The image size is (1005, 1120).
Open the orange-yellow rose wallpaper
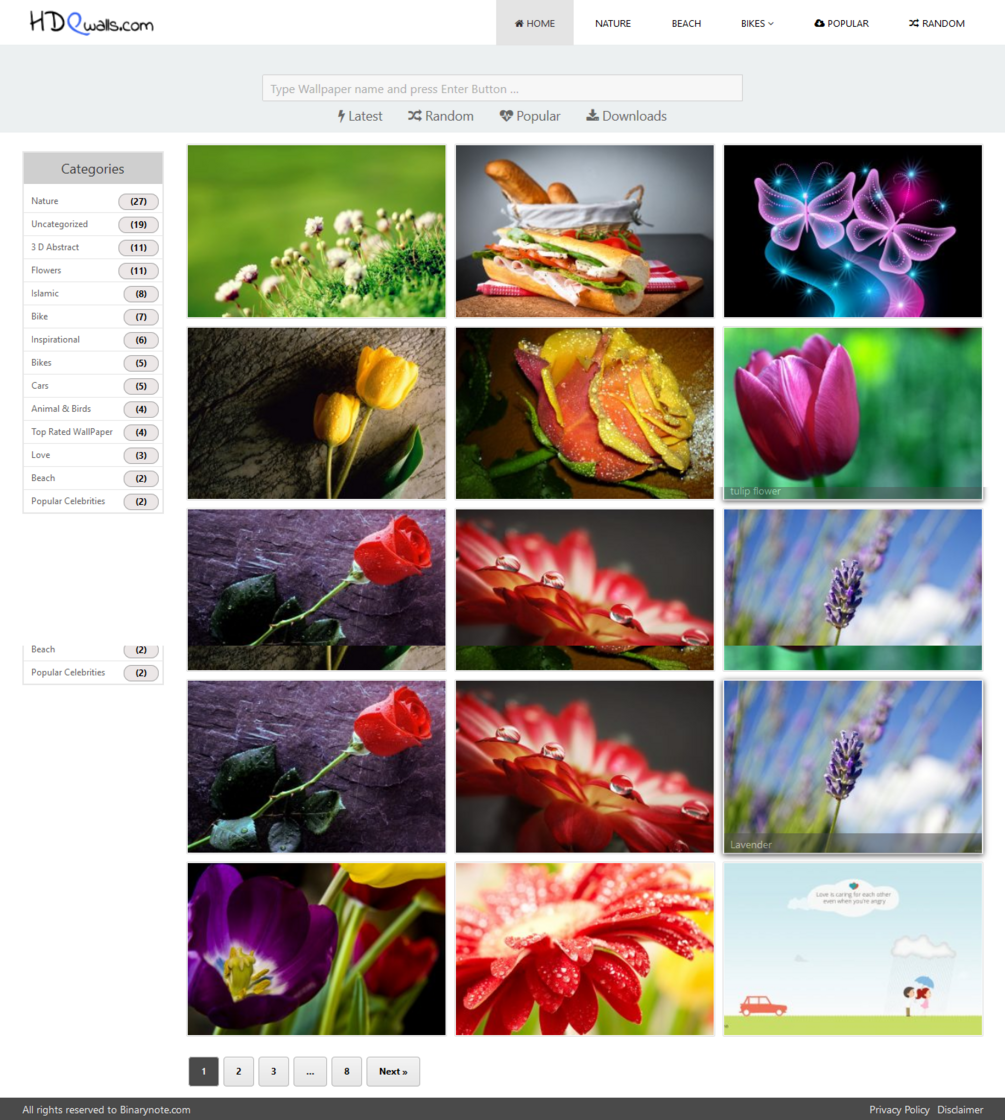[x=584, y=413]
